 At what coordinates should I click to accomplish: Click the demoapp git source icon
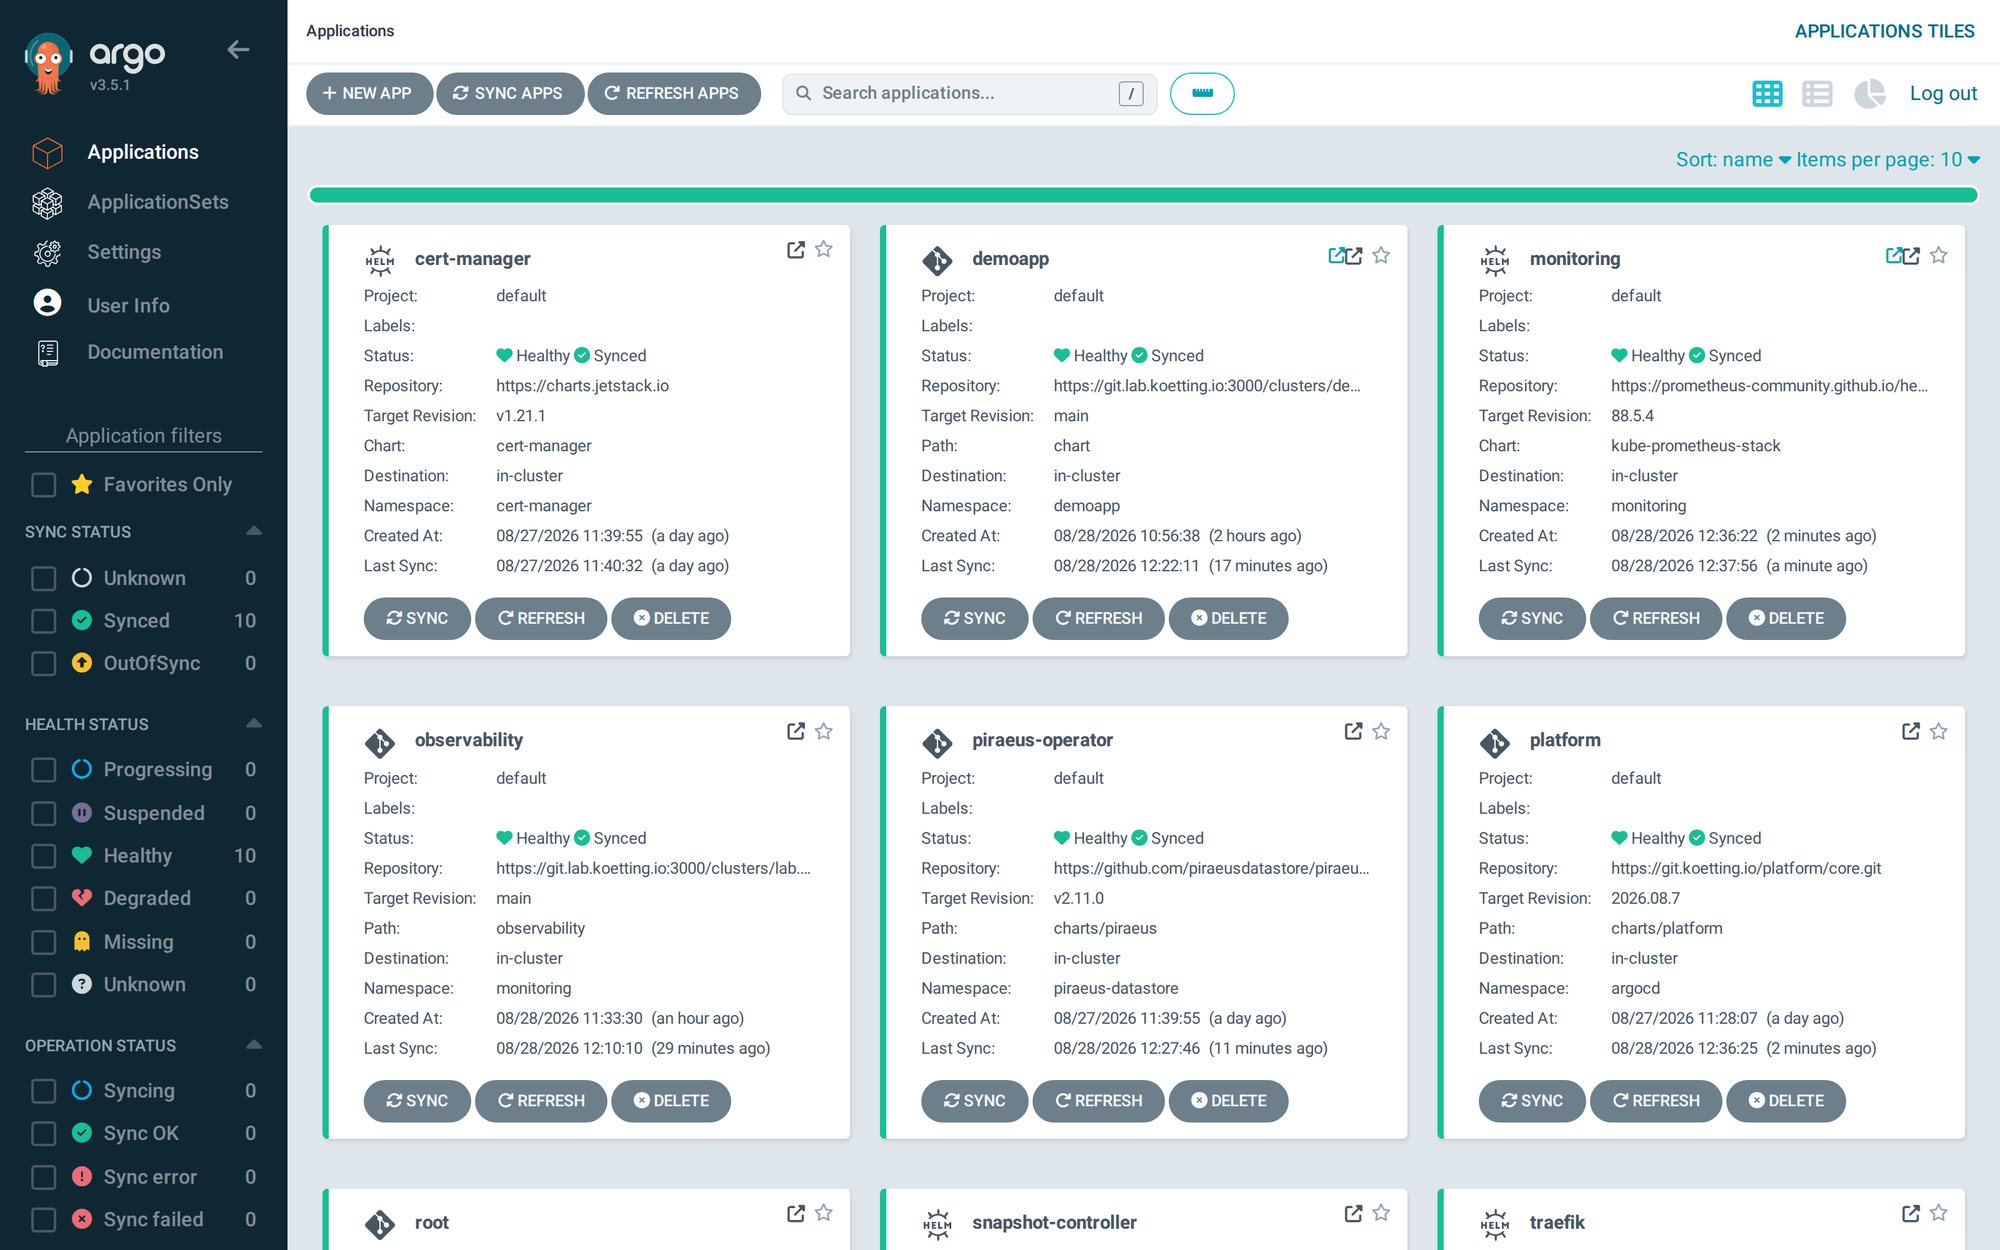[x=937, y=260]
